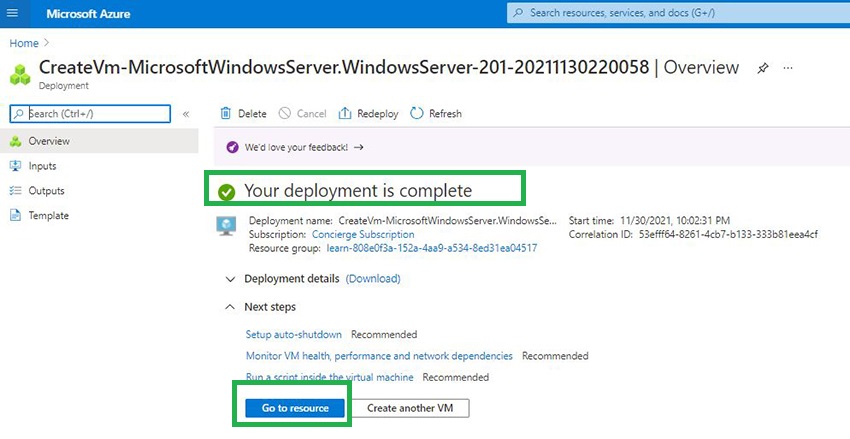Click the Redeploy upload icon
Image resolution: width=850 pixels, height=439 pixels.
pos(345,113)
